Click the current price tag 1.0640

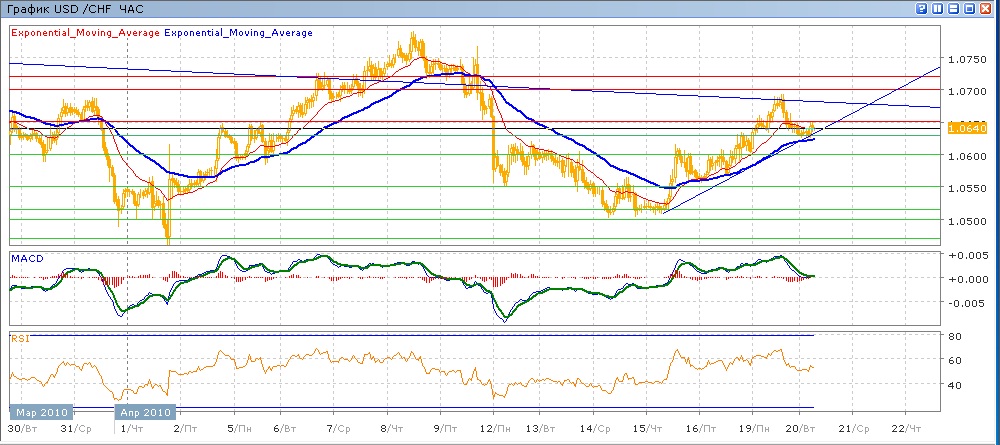pyautogui.click(x=969, y=128)
